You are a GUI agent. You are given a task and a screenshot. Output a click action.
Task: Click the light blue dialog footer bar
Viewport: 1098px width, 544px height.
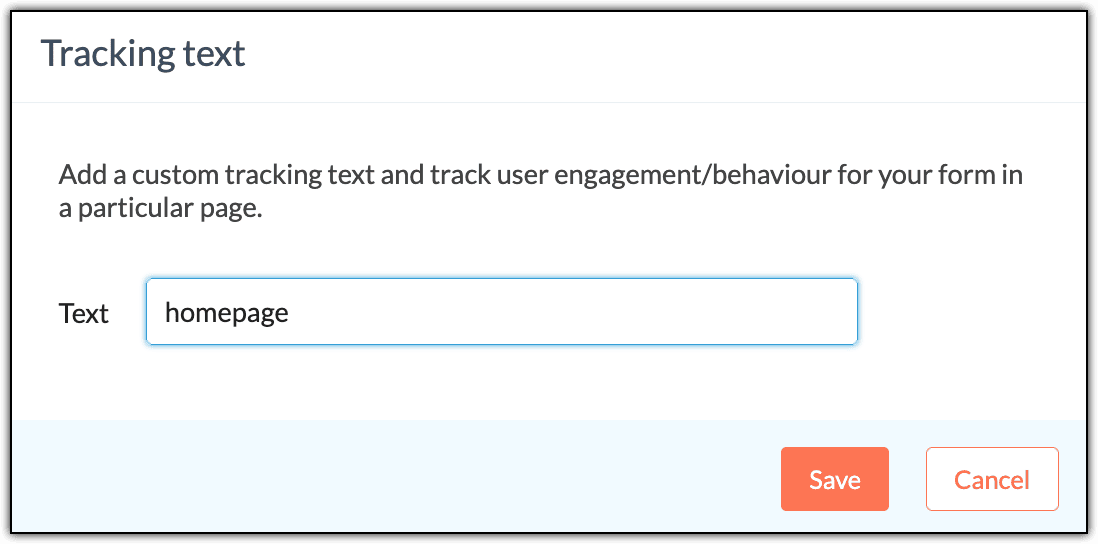[400, 478]
